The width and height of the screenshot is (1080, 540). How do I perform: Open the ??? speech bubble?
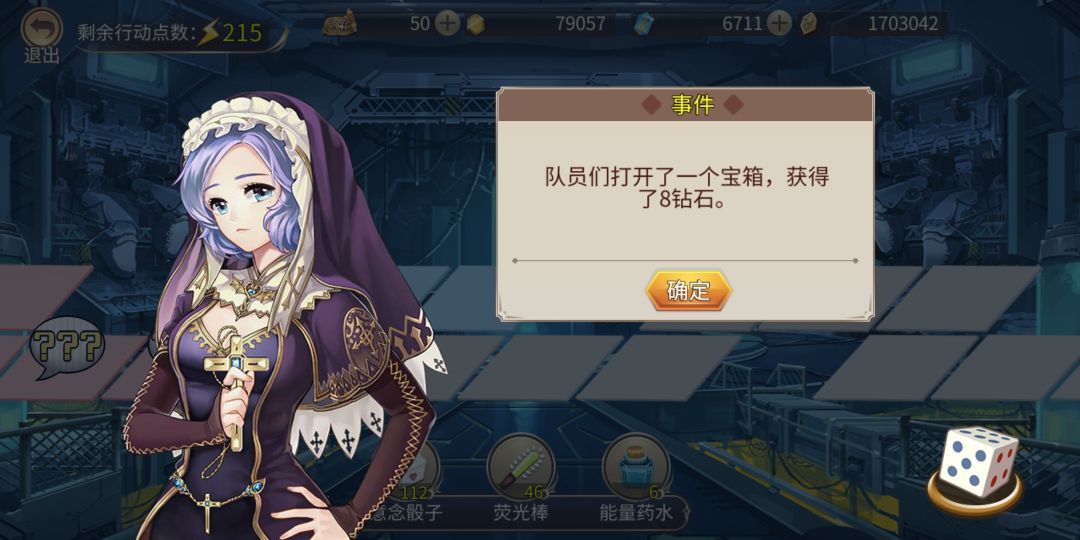(67, 347)
